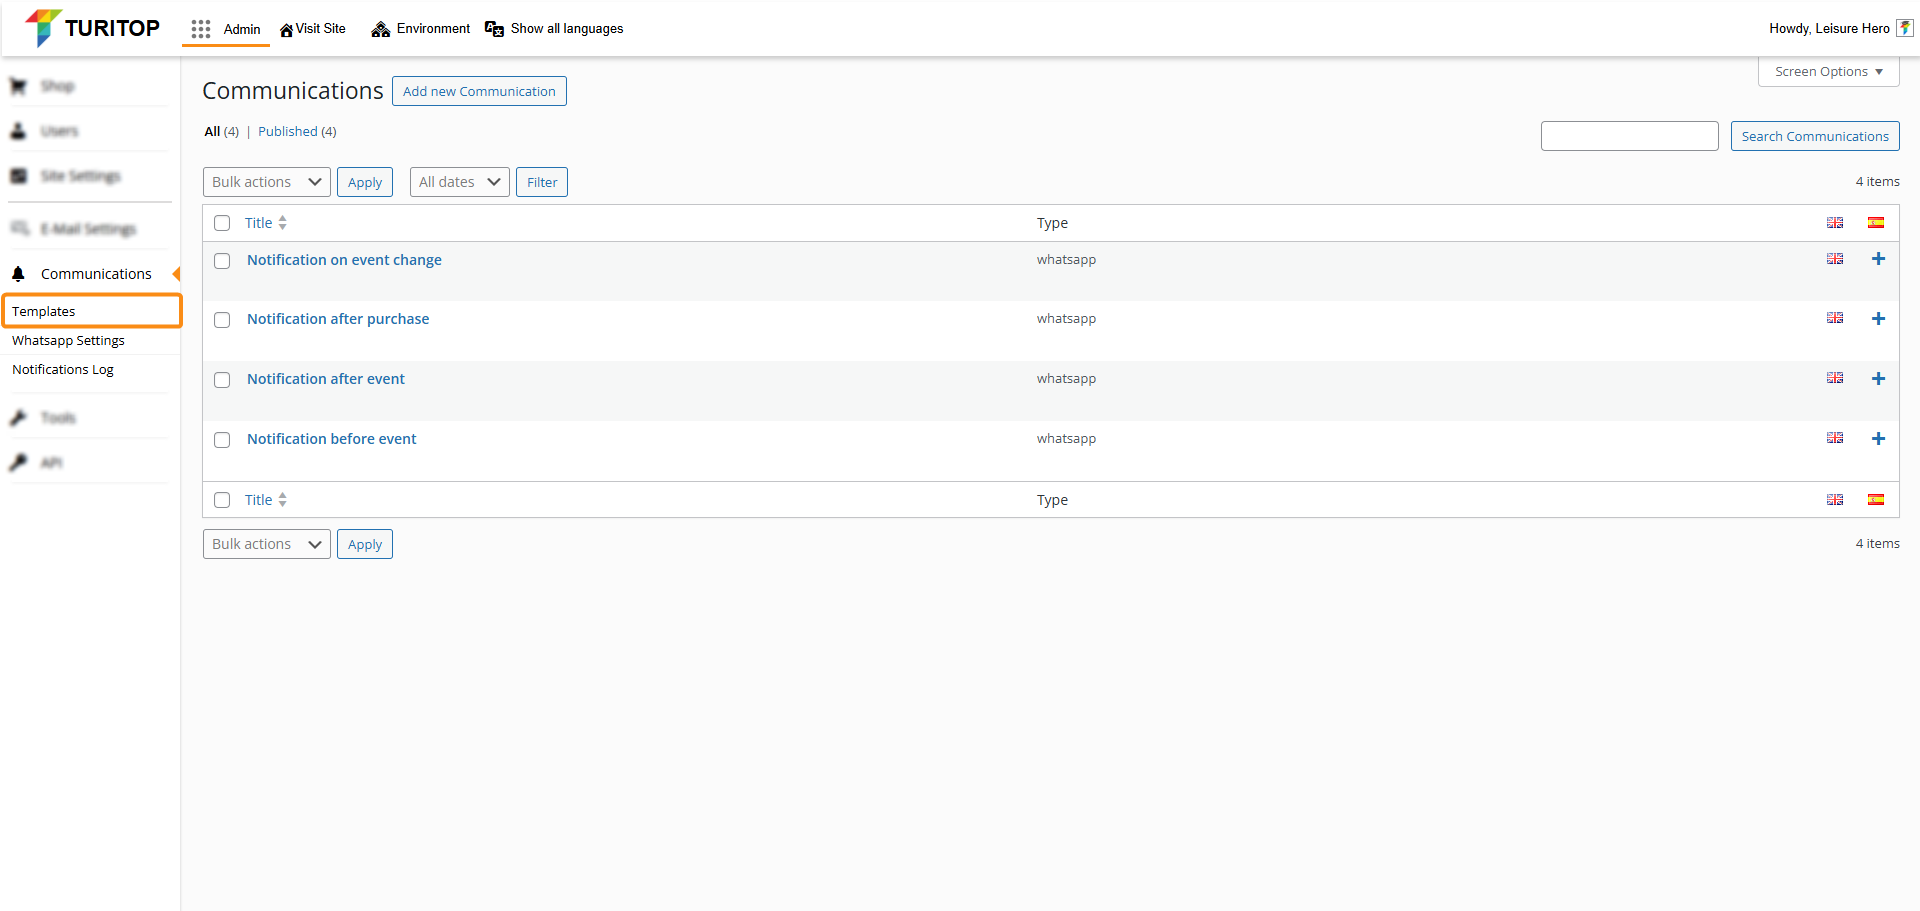Open the top Bulk actions dropdown
The width and height of the screenshot is (1920, 911).
pos(266,182)
